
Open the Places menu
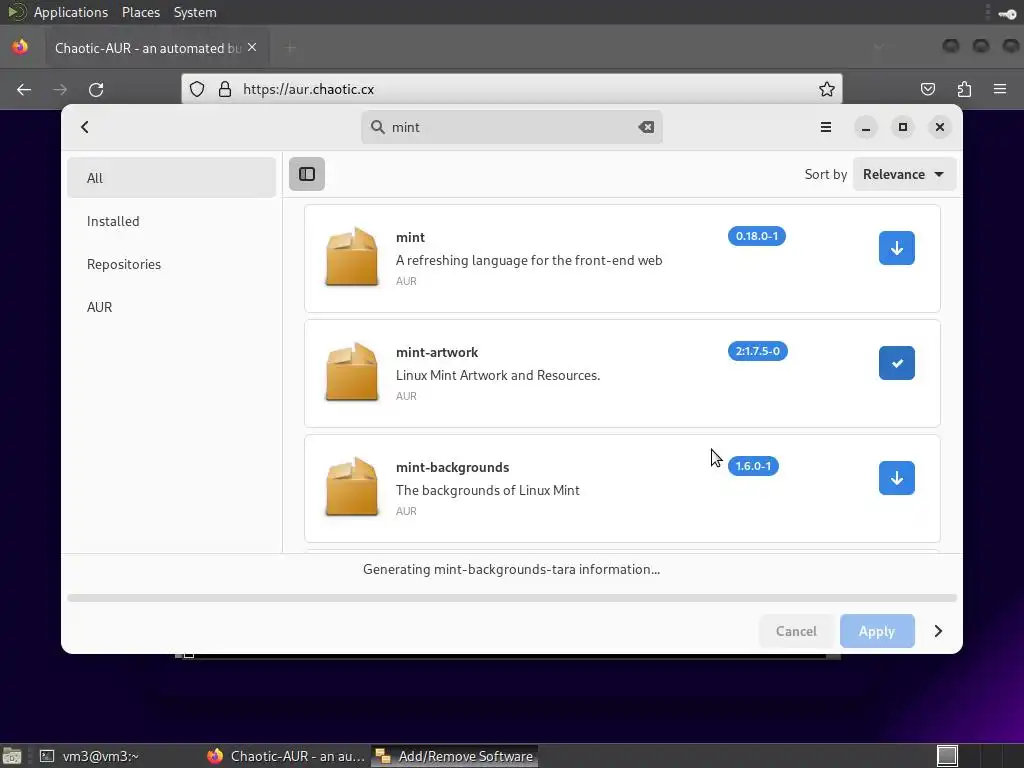coord(141,12)
